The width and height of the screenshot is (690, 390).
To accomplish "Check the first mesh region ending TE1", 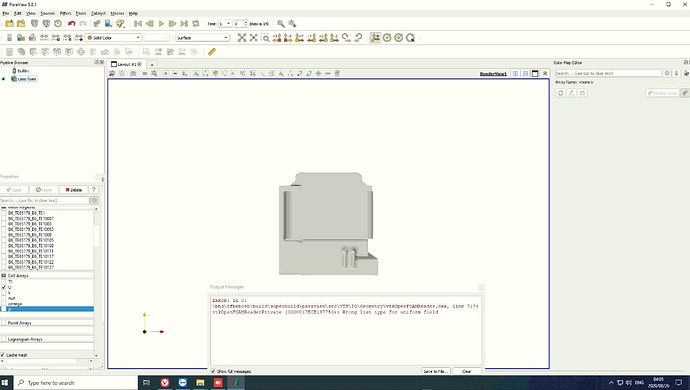I will tap(4, 213).
